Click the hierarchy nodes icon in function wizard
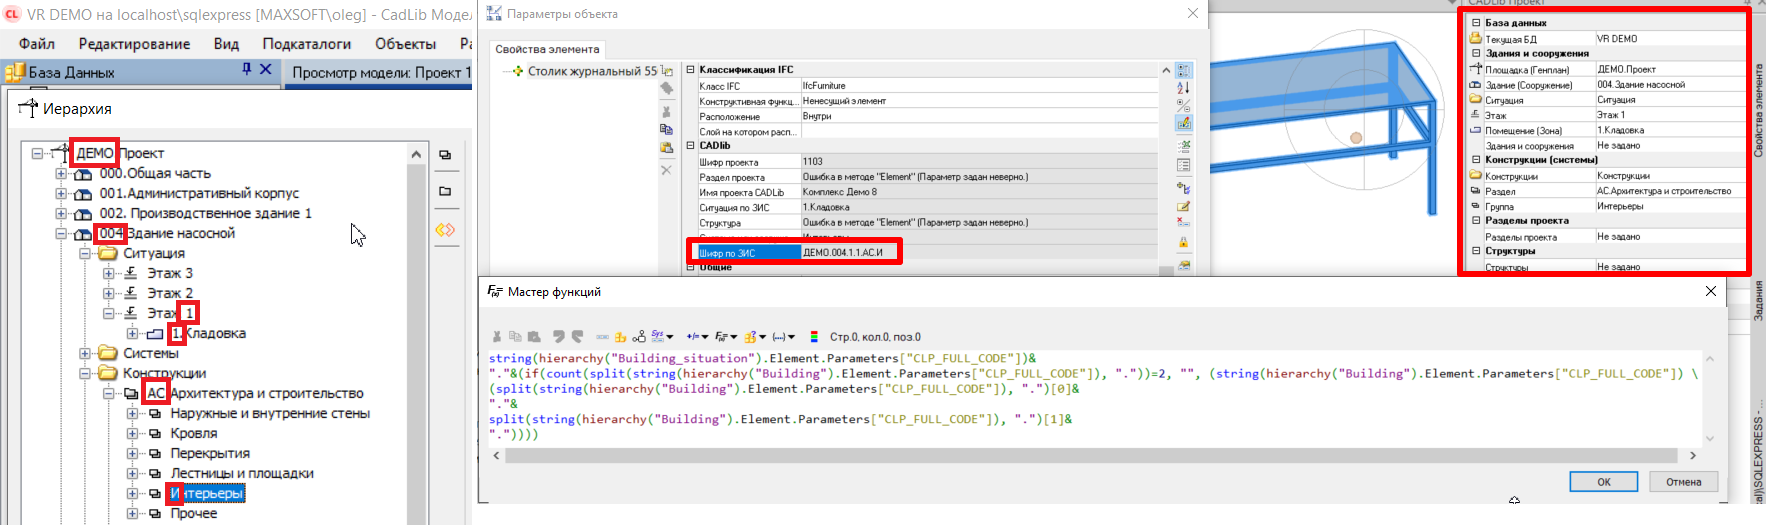Screen dimensions: 1767x525 pos(639,337)
